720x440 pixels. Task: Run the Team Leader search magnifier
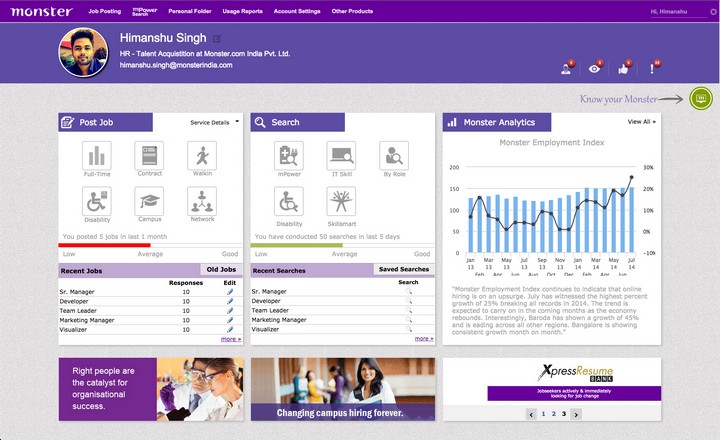pyautogui.click(x=408, y=310)
